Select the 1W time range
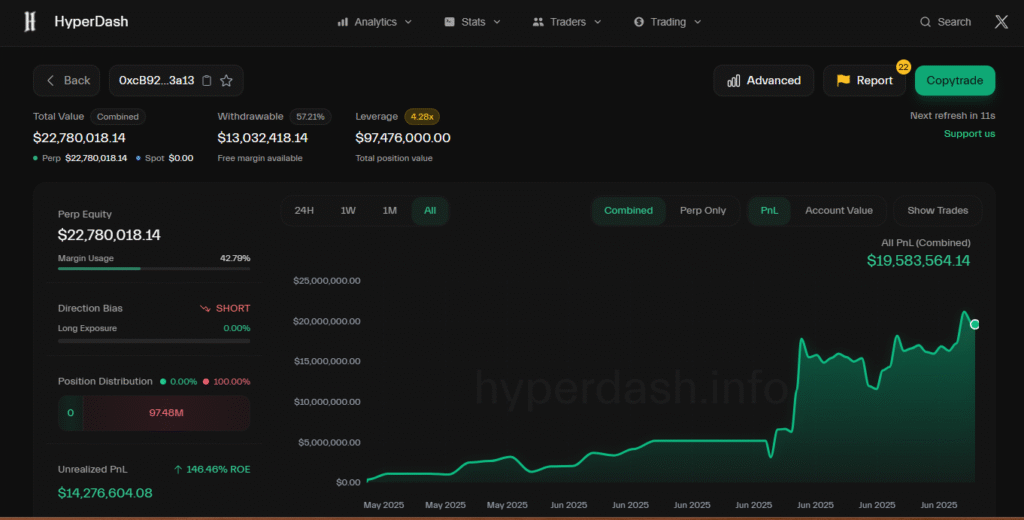The width and height of the screenshot is (1024, 520). (348, 210)
